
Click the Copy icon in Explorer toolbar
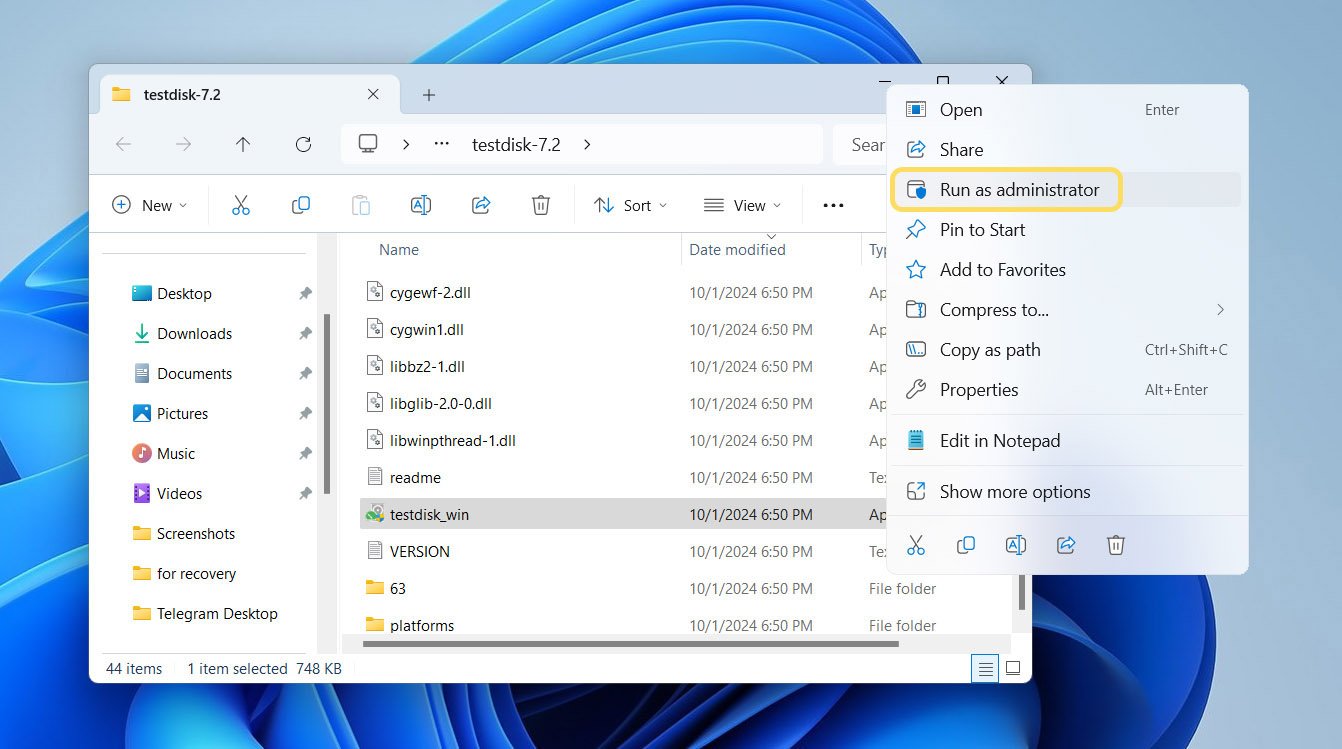coord(300,205)
